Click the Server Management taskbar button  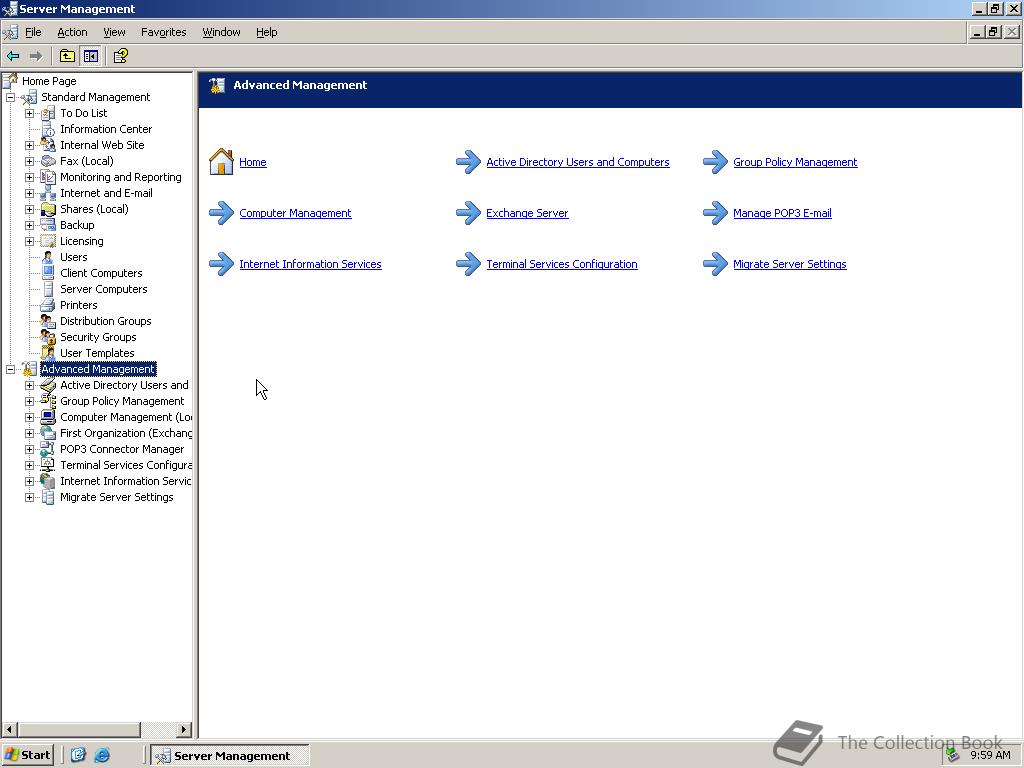pyautogui.click(x=230, y=755)
